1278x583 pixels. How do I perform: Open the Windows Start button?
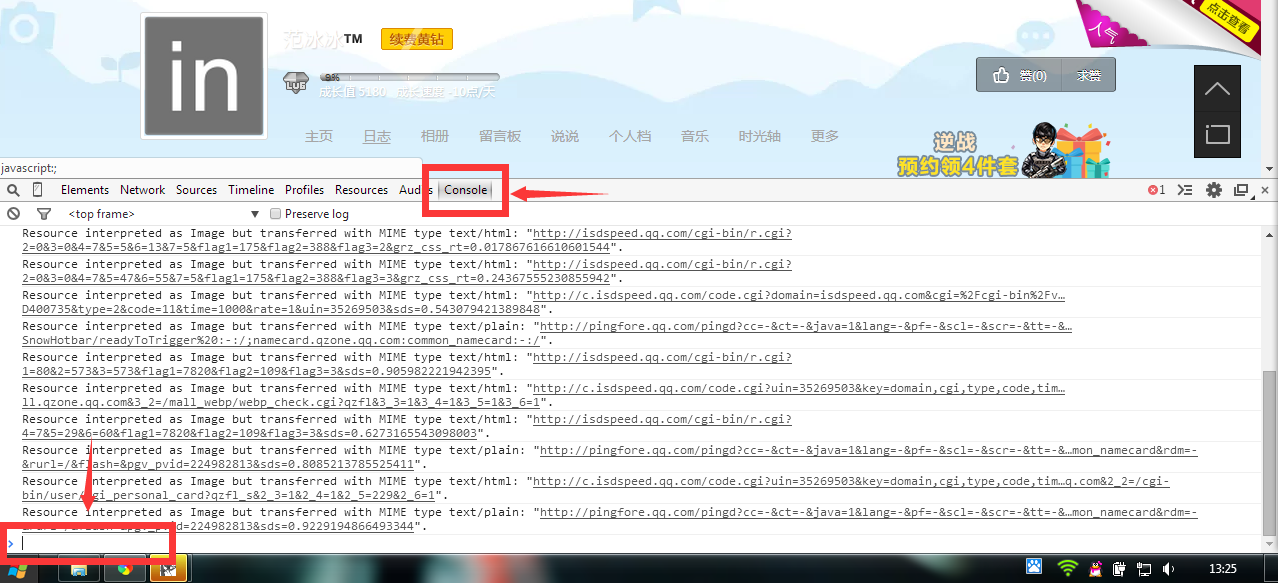[19, 569]
